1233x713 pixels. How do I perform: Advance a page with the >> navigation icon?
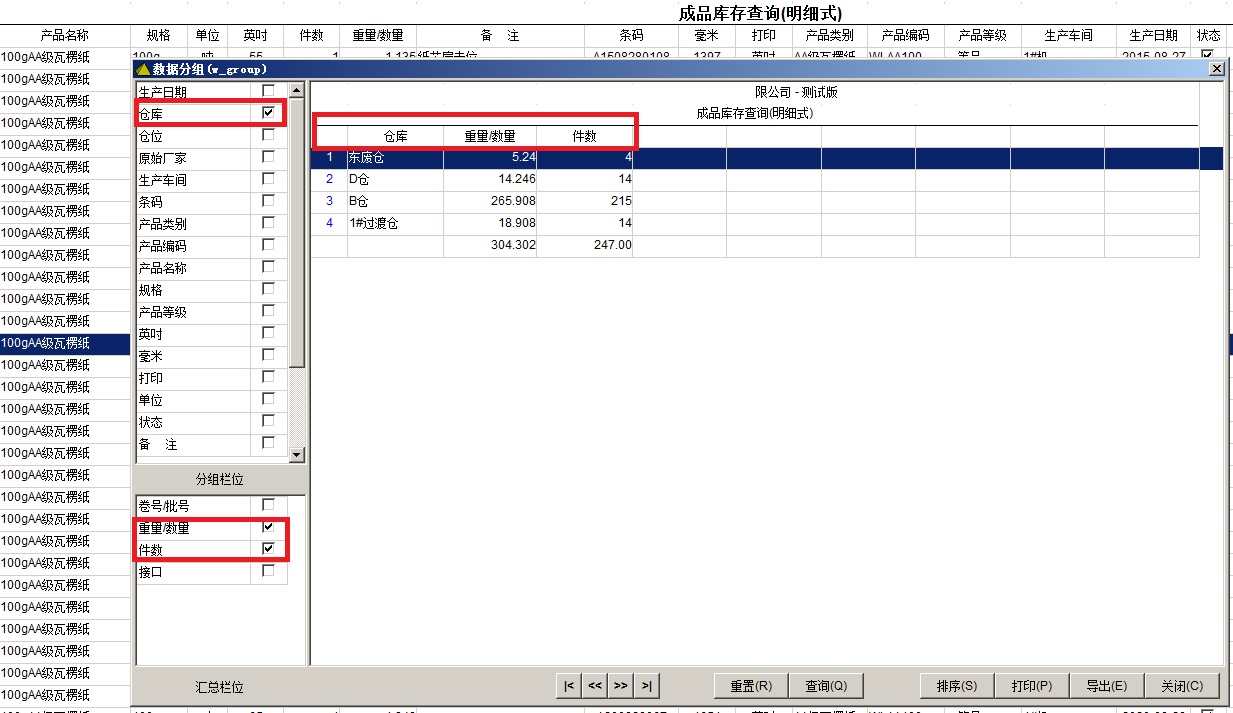(x=620, y=685)
